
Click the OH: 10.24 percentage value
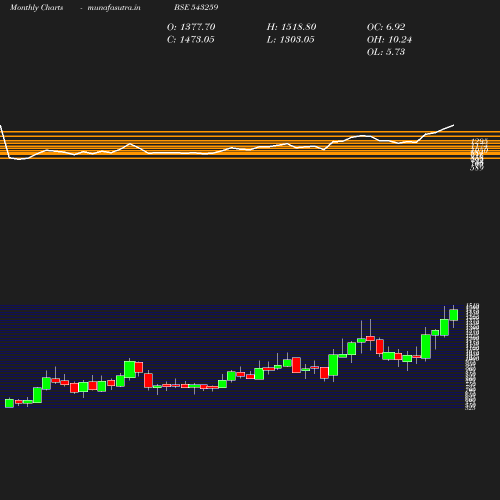[389, 39]
